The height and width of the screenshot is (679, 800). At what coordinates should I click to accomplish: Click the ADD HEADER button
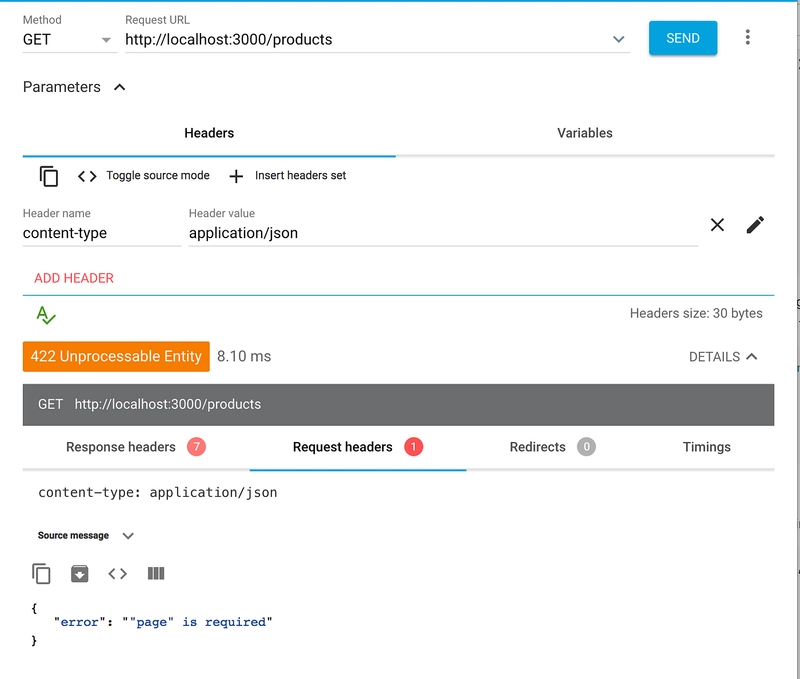tap(74, 278)
